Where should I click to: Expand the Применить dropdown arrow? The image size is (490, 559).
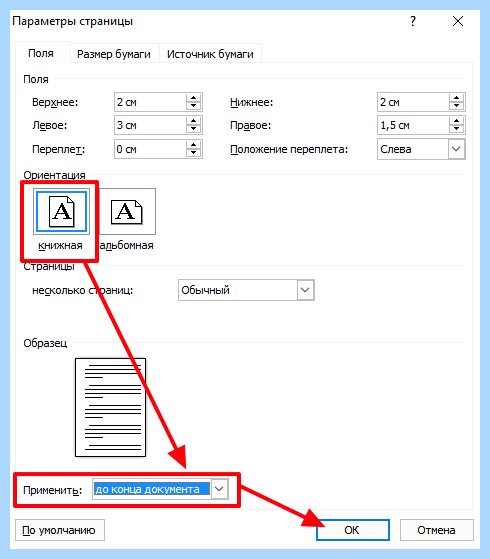click(219, 489)
